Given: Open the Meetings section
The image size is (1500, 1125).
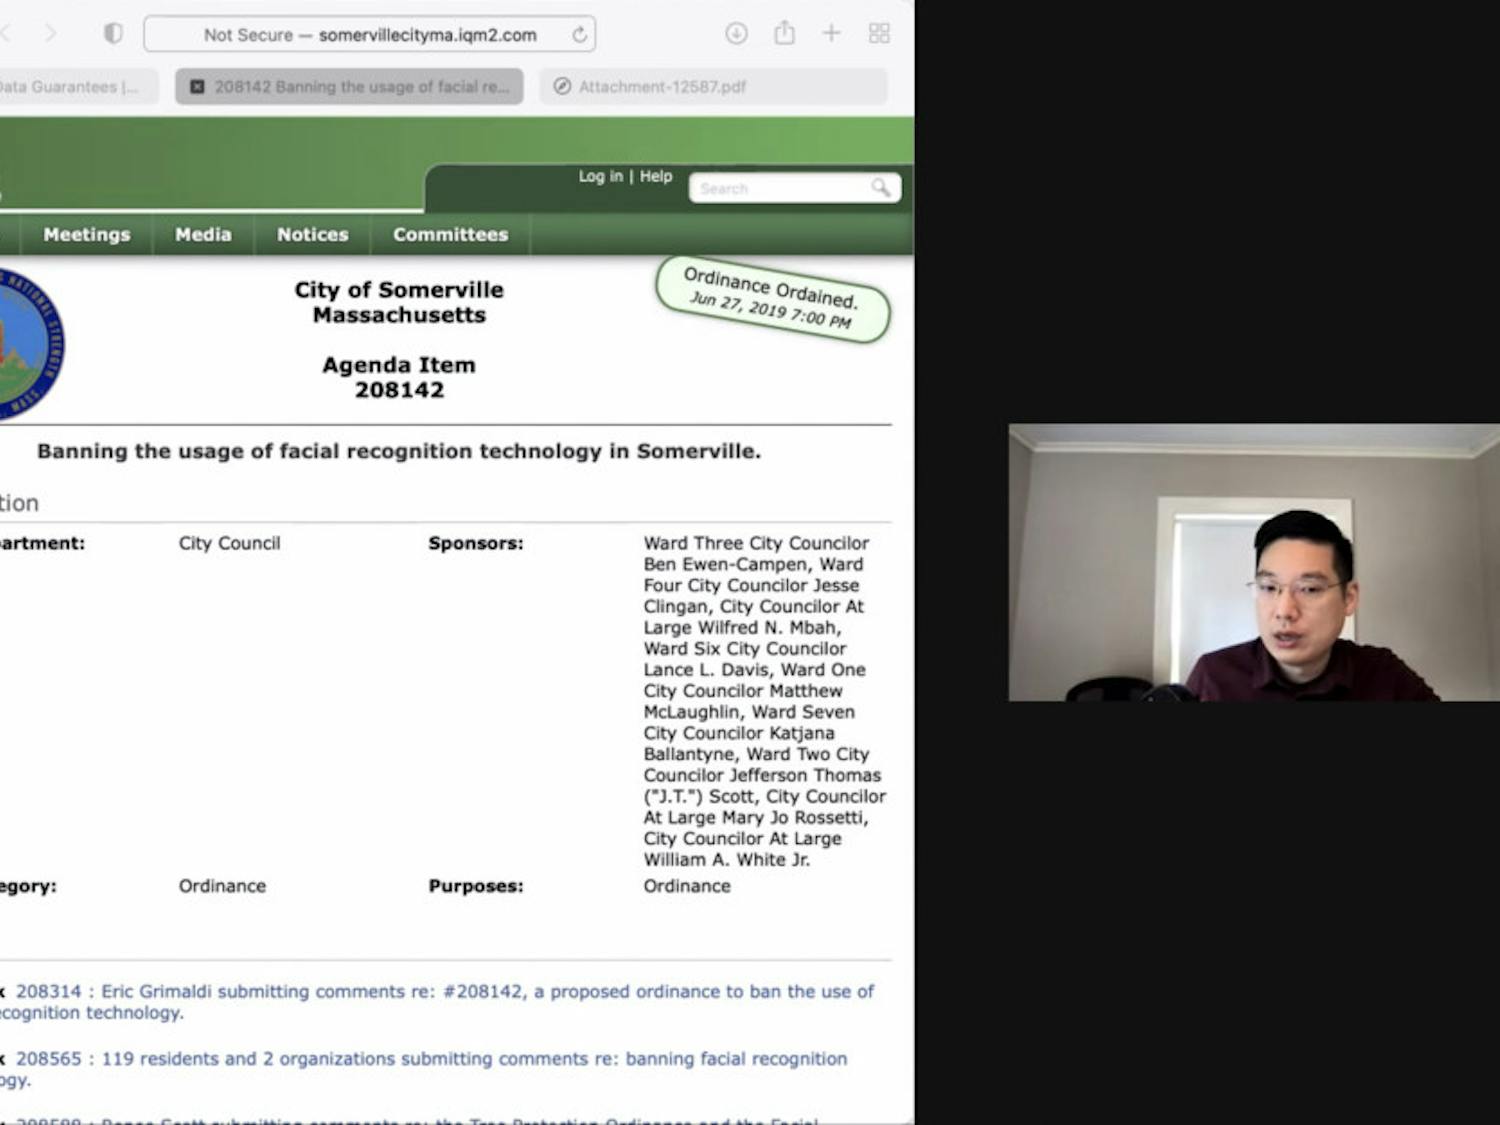Looking at the screenshot, I should [86, 234].
